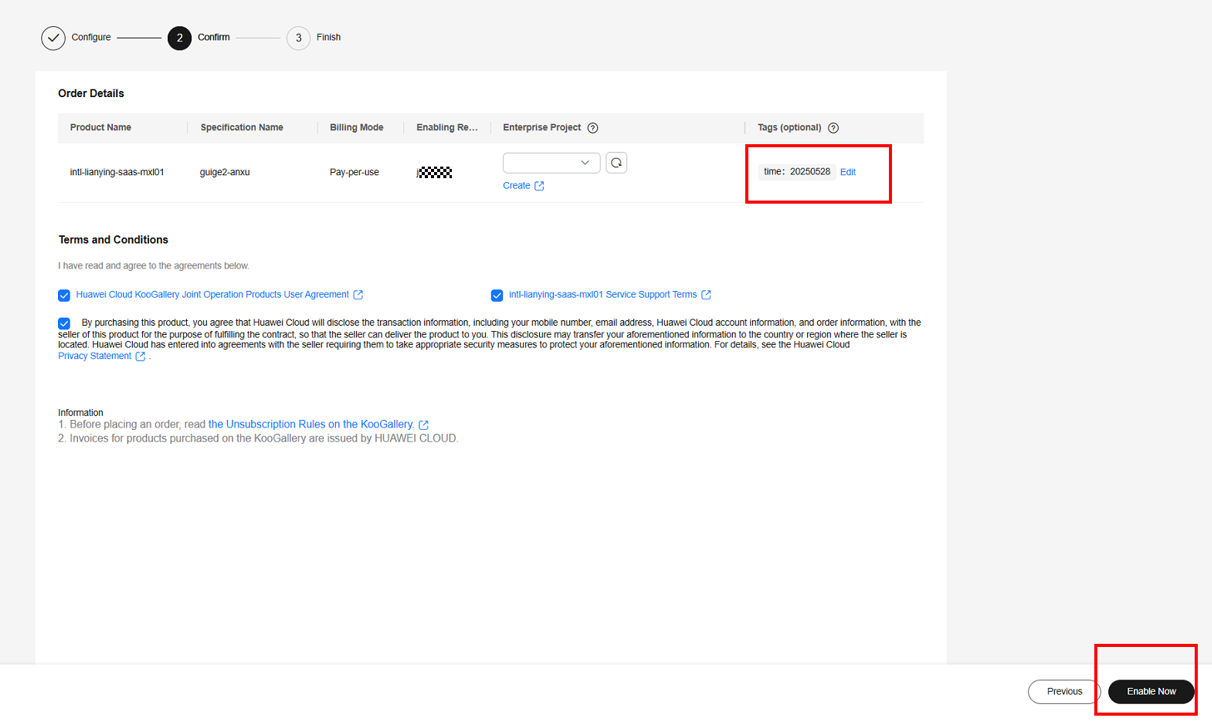Click the Tags (optional) header text
The height and width of the screenshot is (723, 1212).
tap(789, 128)
